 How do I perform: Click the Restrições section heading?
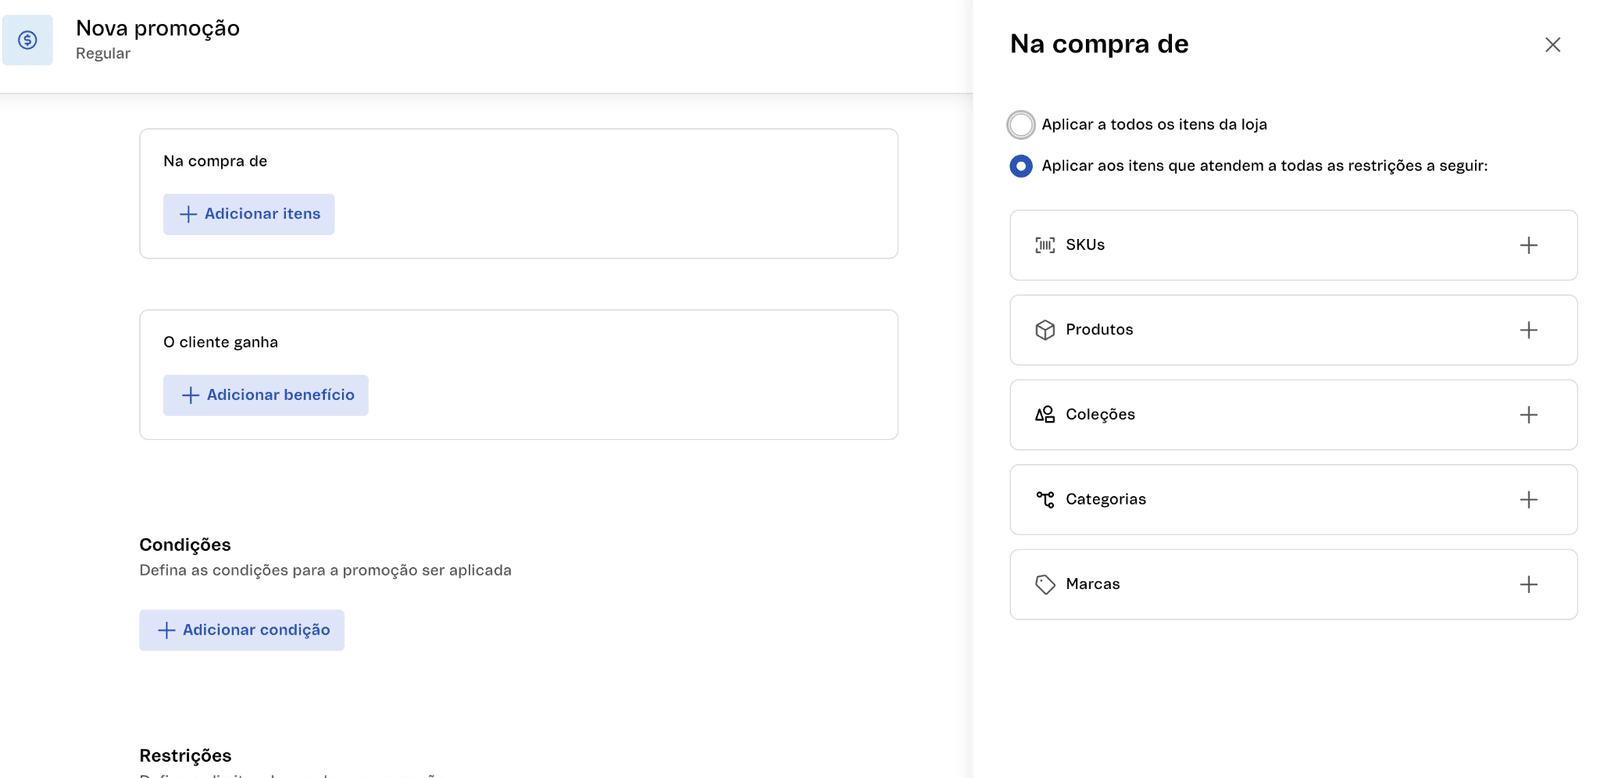point(185,756)
